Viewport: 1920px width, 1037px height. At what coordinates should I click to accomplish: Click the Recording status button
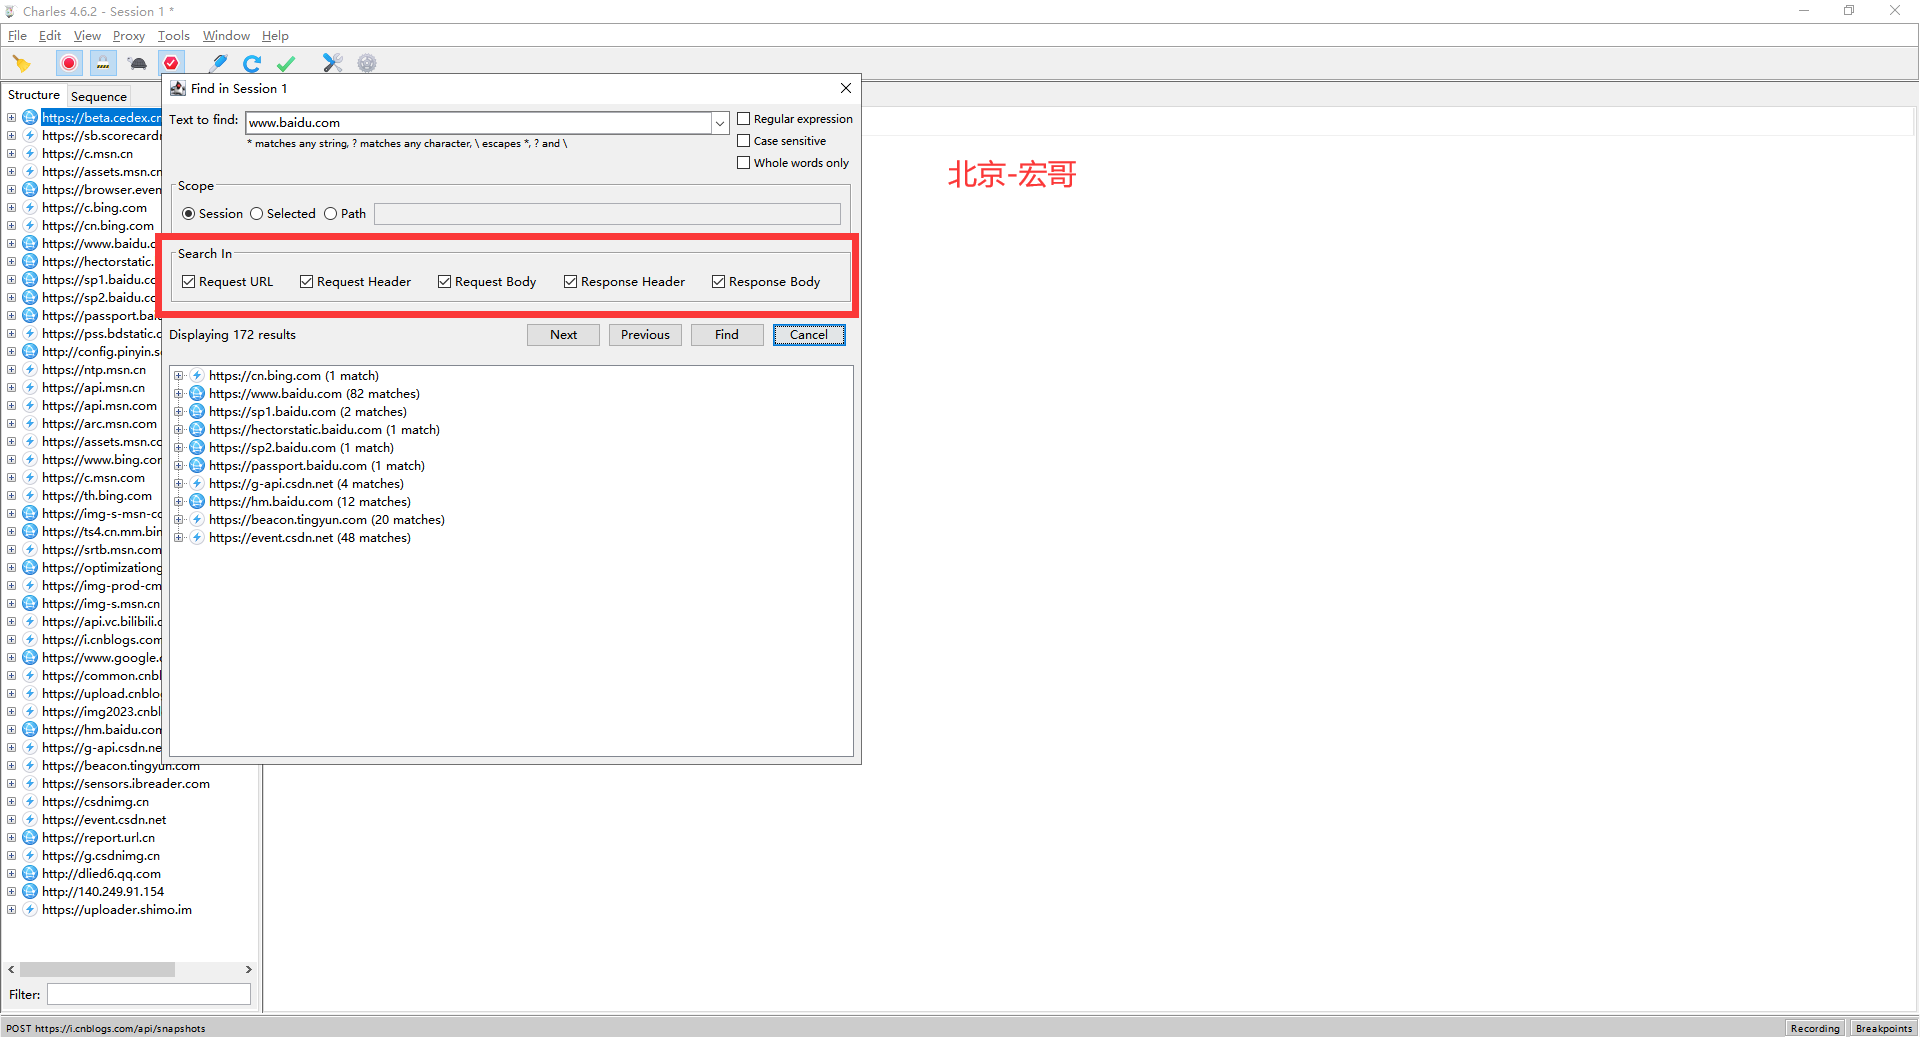pyautogui.click(x=1815, y=1028)
